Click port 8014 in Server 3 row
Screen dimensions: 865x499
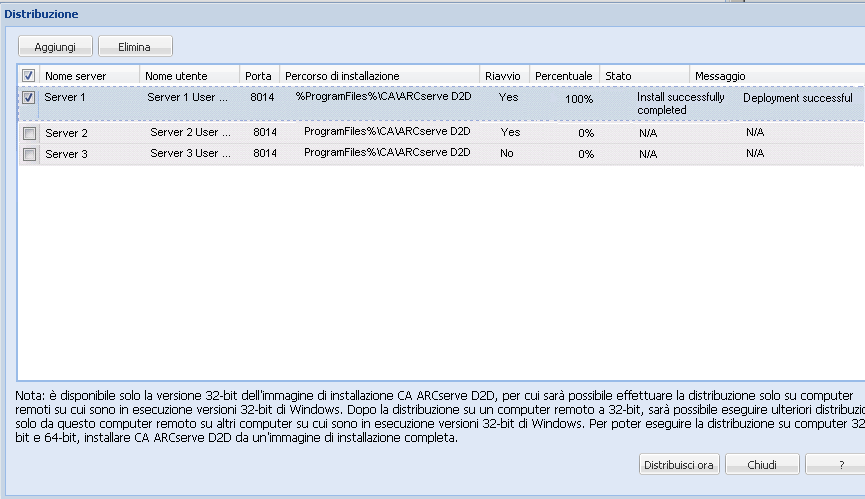point(265,153)
